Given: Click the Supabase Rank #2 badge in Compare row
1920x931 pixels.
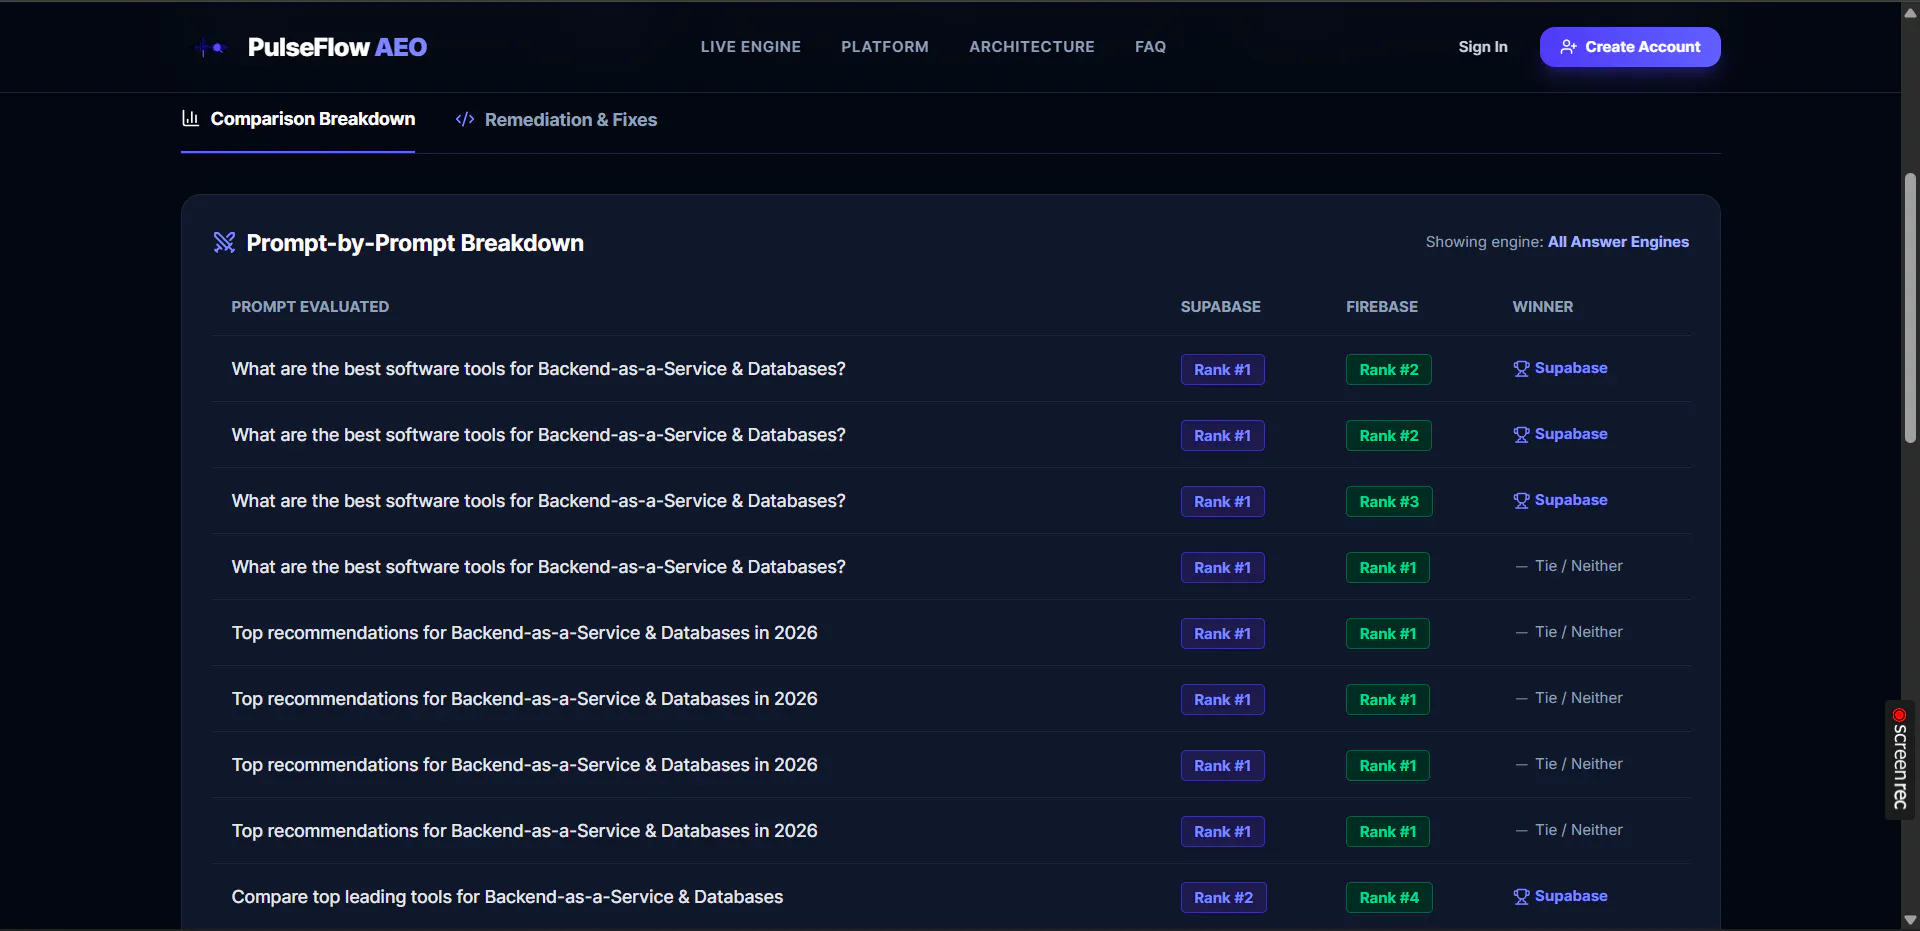Looking at the screenshot, I should (x=1223, y=898).
